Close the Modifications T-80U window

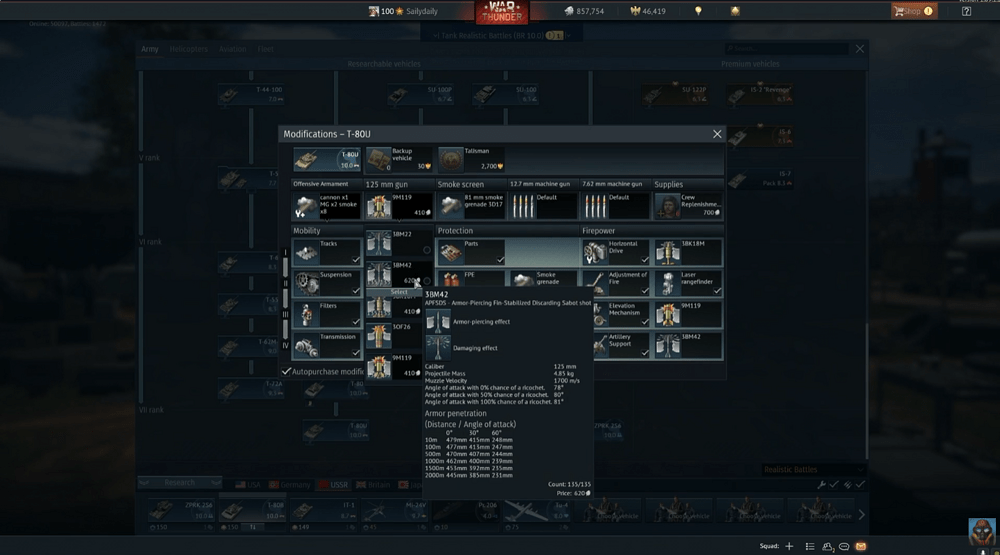coord(717,134)
